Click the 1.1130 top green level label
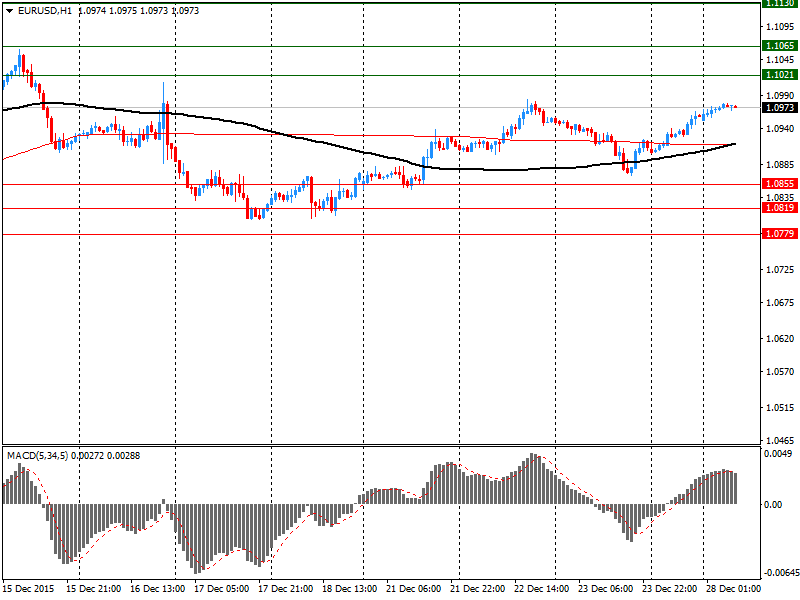800x600 pixels. pos(779,3)
